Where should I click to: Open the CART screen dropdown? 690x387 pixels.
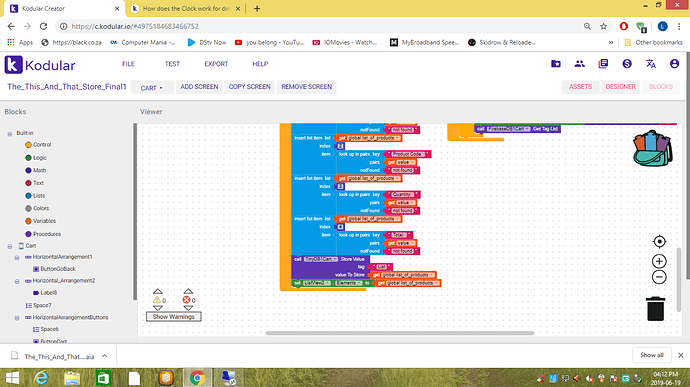tap(151, 88)
